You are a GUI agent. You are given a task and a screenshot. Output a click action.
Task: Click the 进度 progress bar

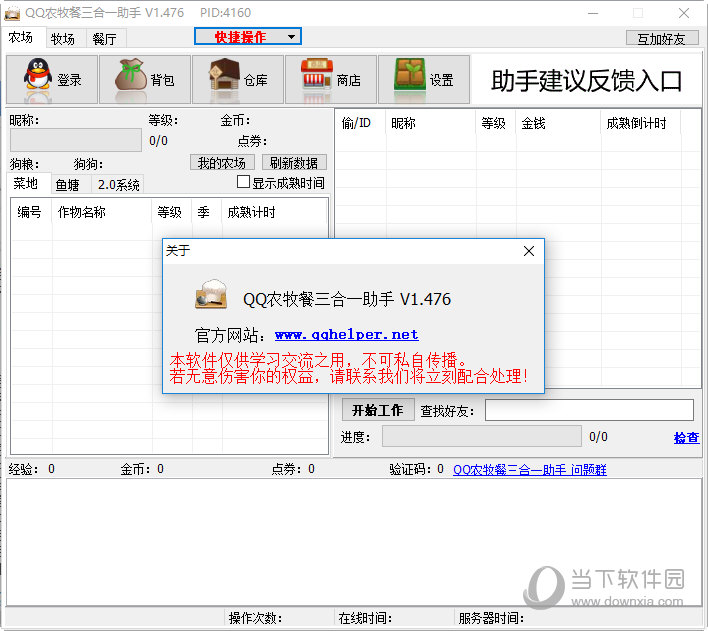pyautogui.click(x=482, y=436)
